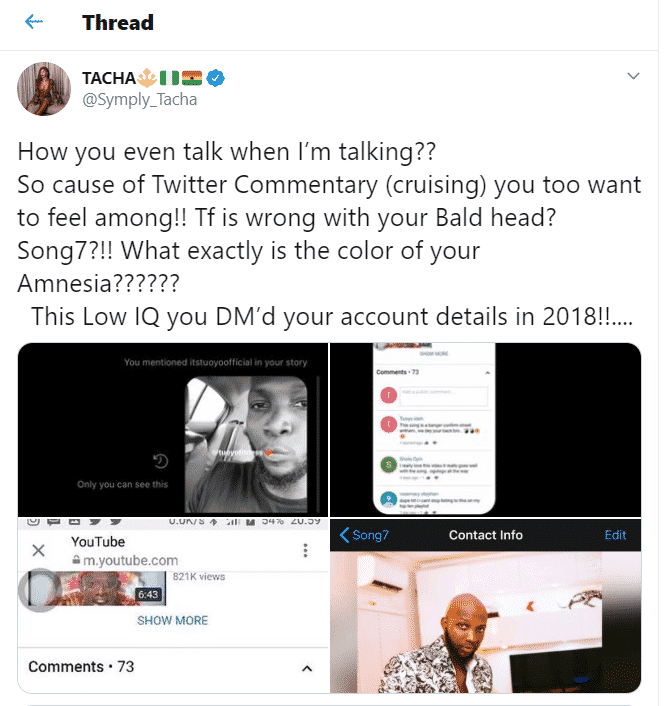Click SHOW MORE under the video

coord(172,620)
